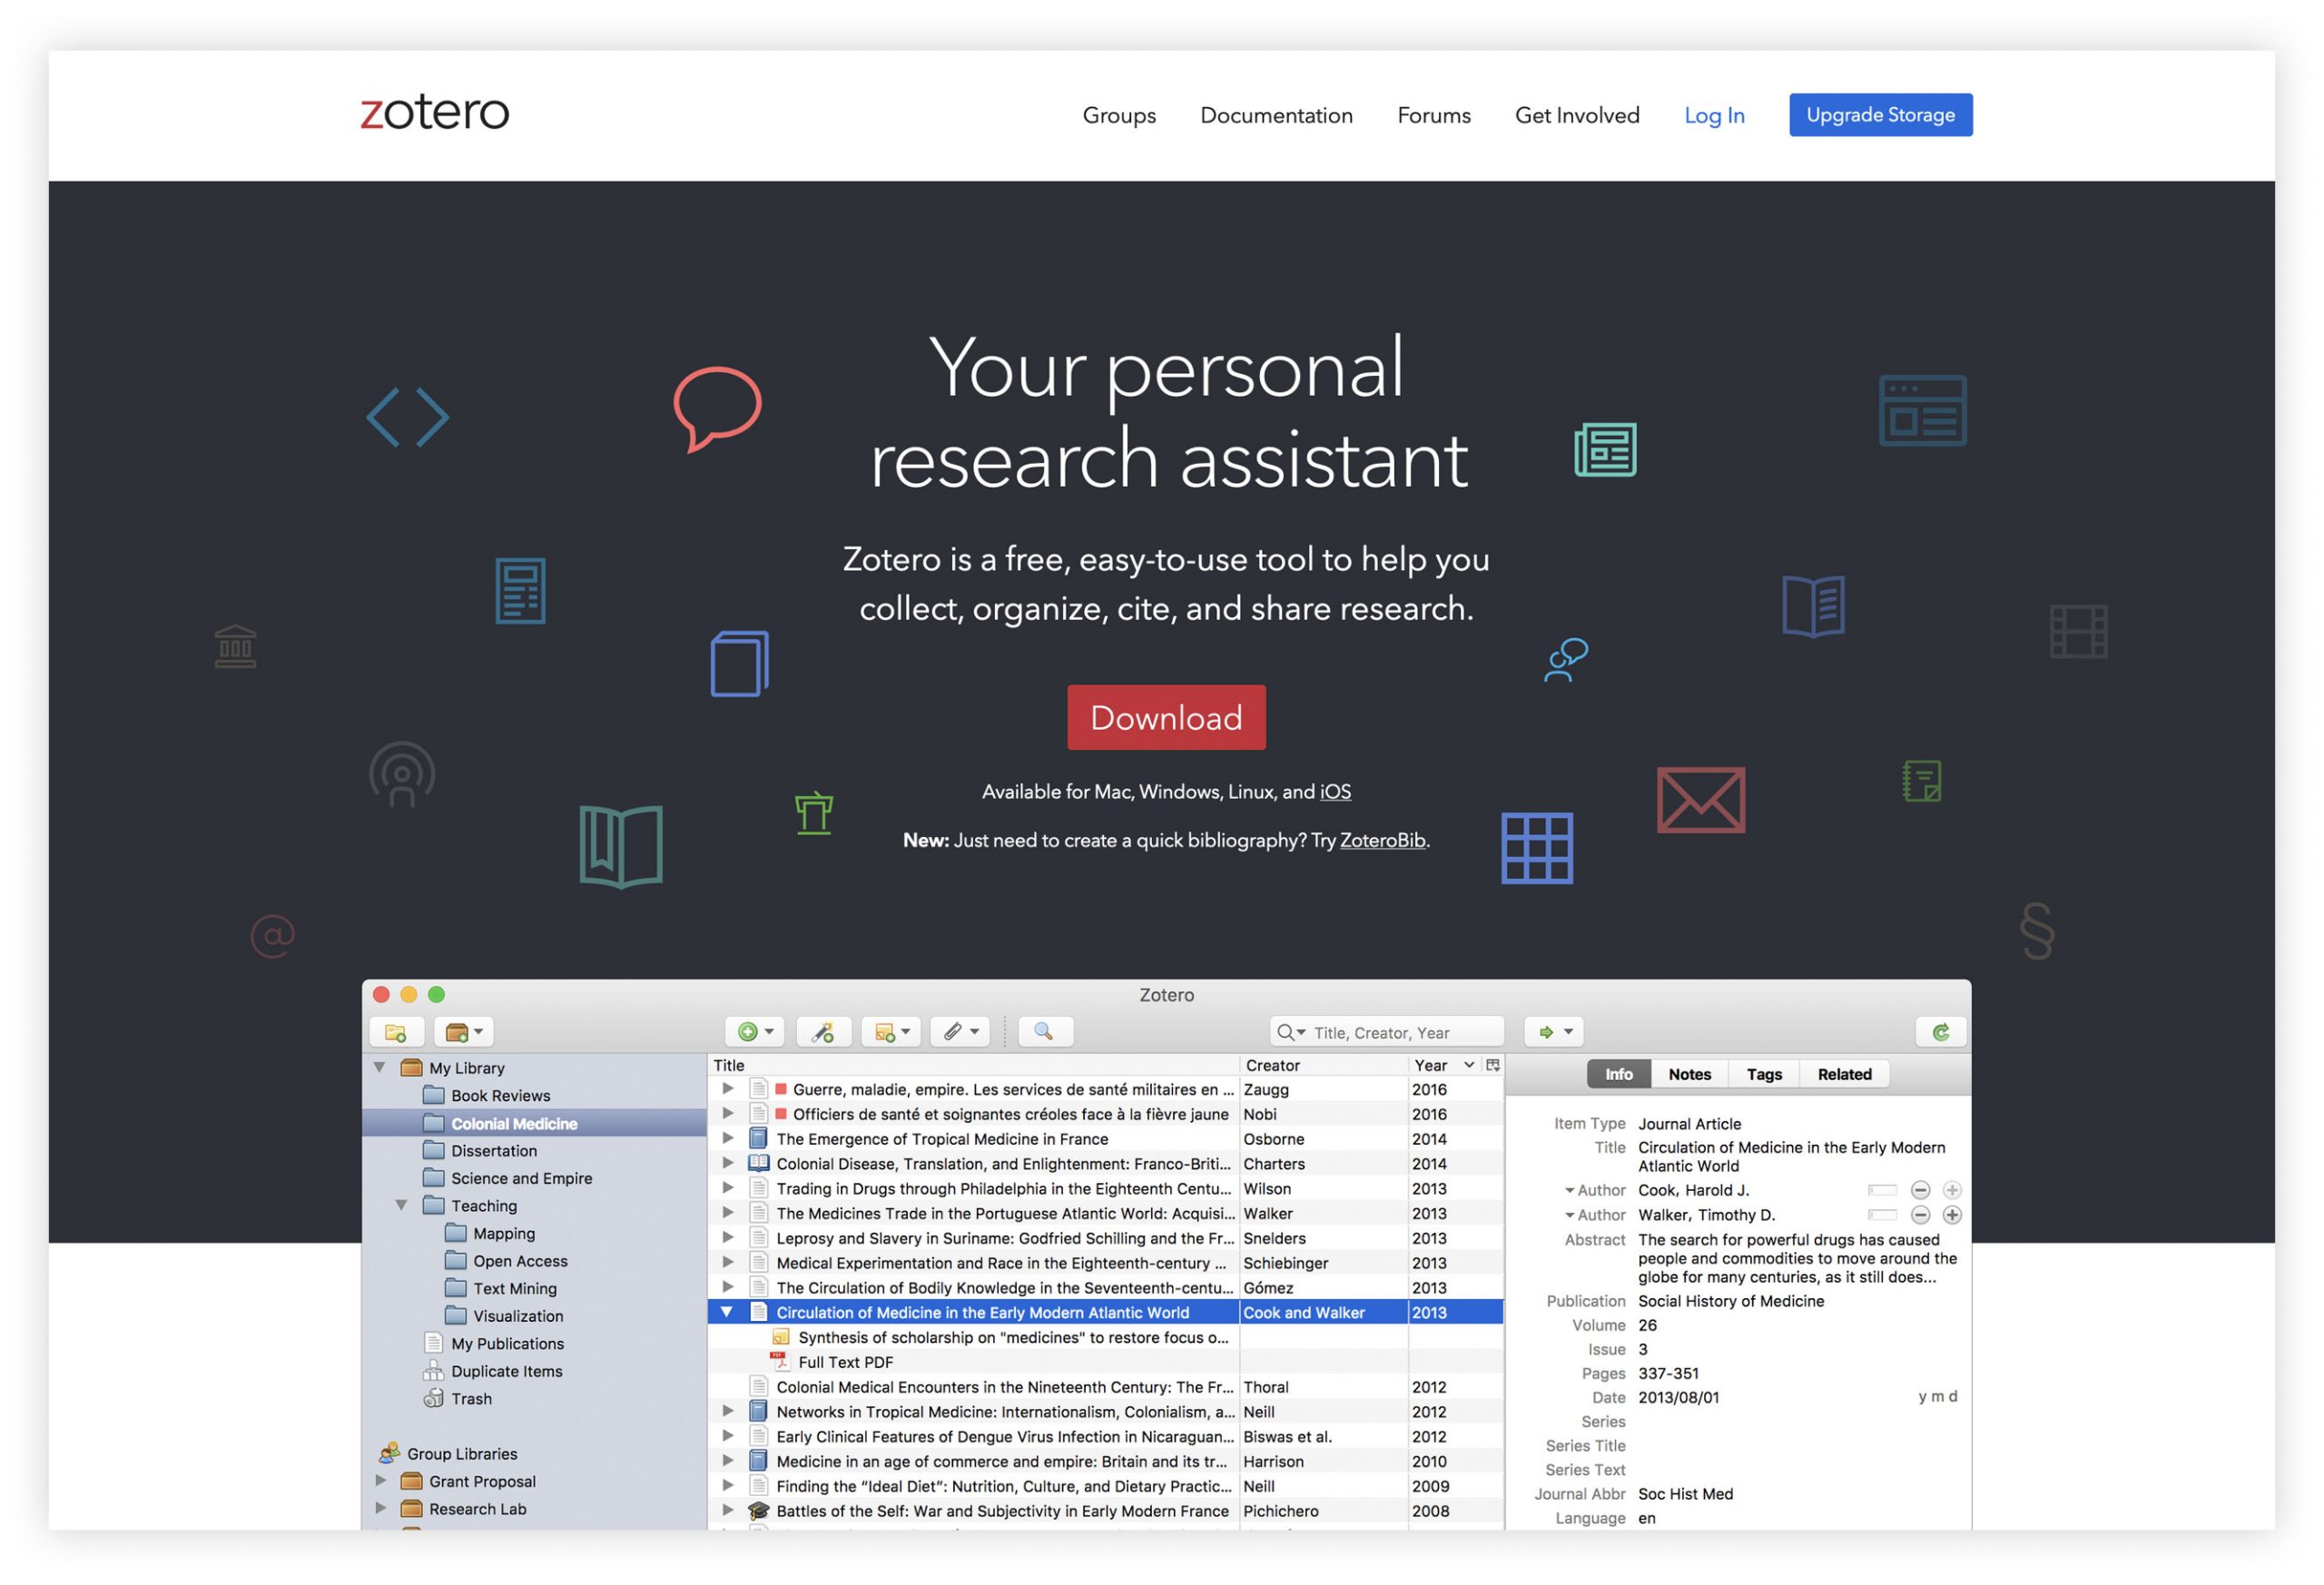Click the New Collection folder icon in Zotero toolbar

point(395,1032)
